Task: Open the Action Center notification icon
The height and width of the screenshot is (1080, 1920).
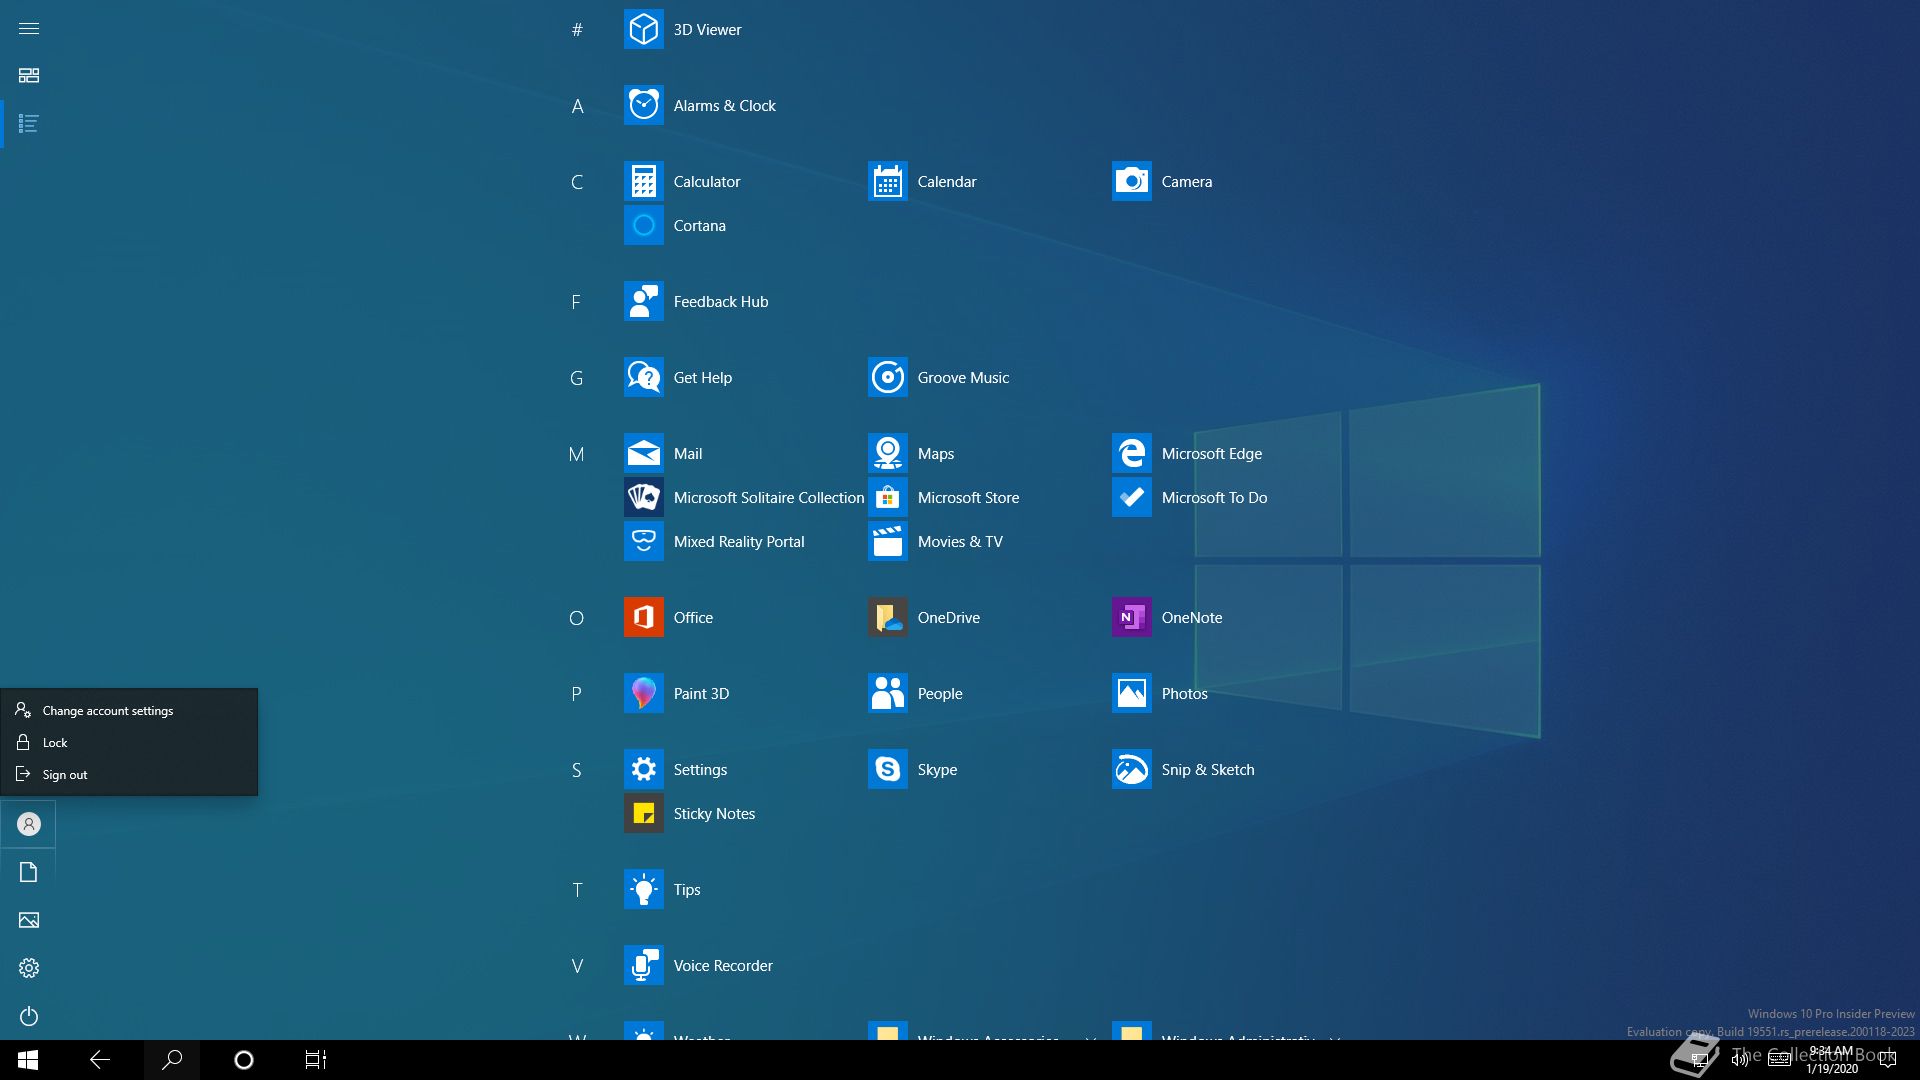Action: pyautogui.click(x=1888, y=1060)
